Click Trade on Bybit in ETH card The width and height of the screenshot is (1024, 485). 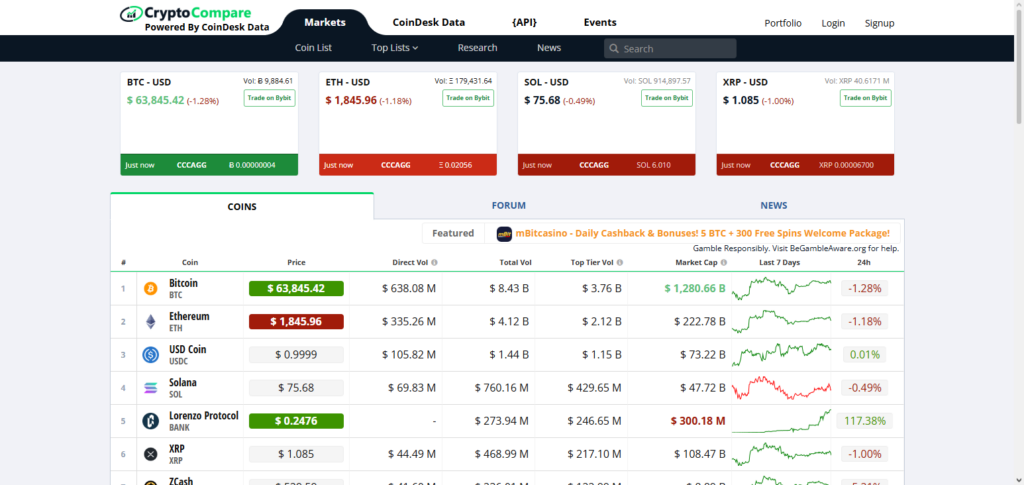click(x=468, y=98)
